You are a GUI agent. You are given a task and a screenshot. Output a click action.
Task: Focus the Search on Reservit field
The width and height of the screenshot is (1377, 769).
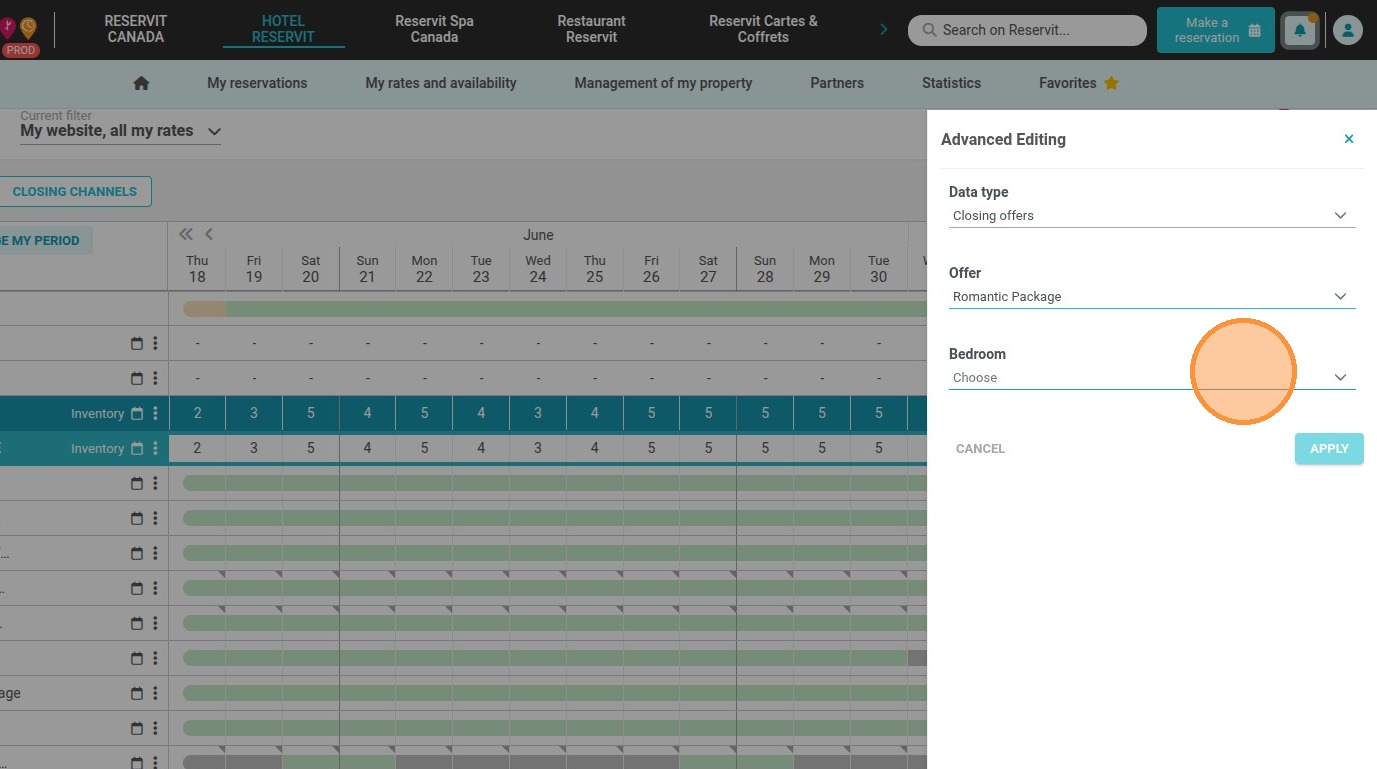pos(1027,30)
